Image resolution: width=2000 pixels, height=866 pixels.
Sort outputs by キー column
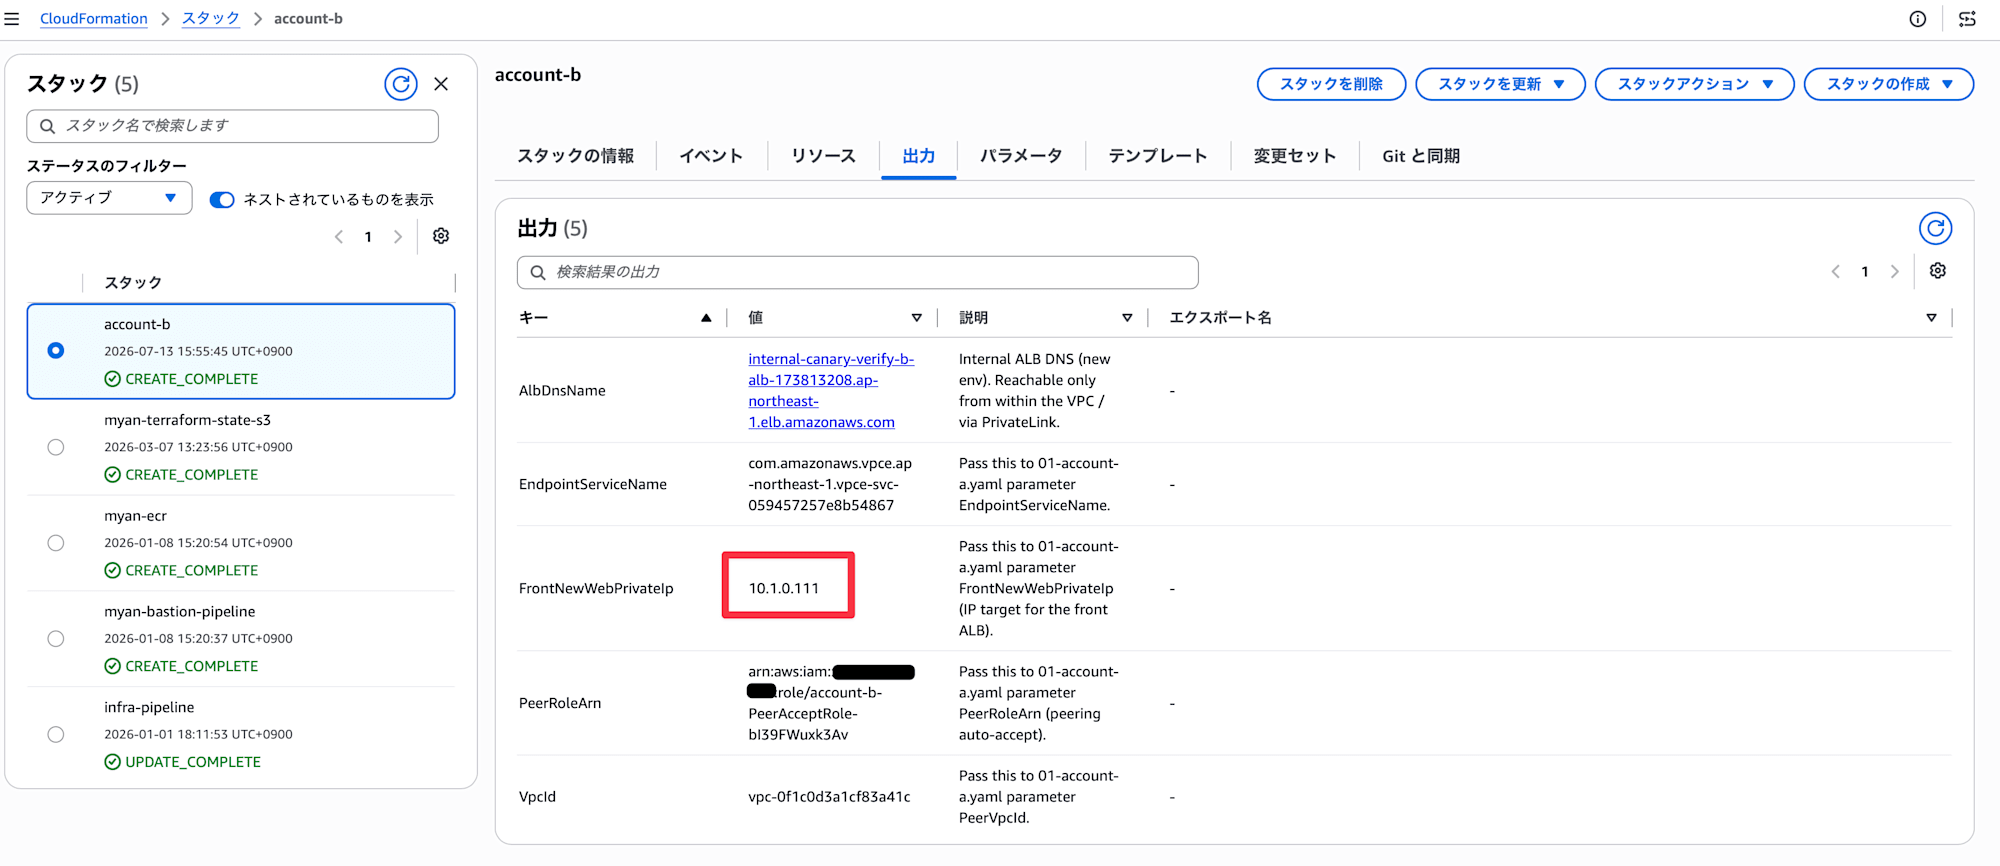tap(706, 318)
